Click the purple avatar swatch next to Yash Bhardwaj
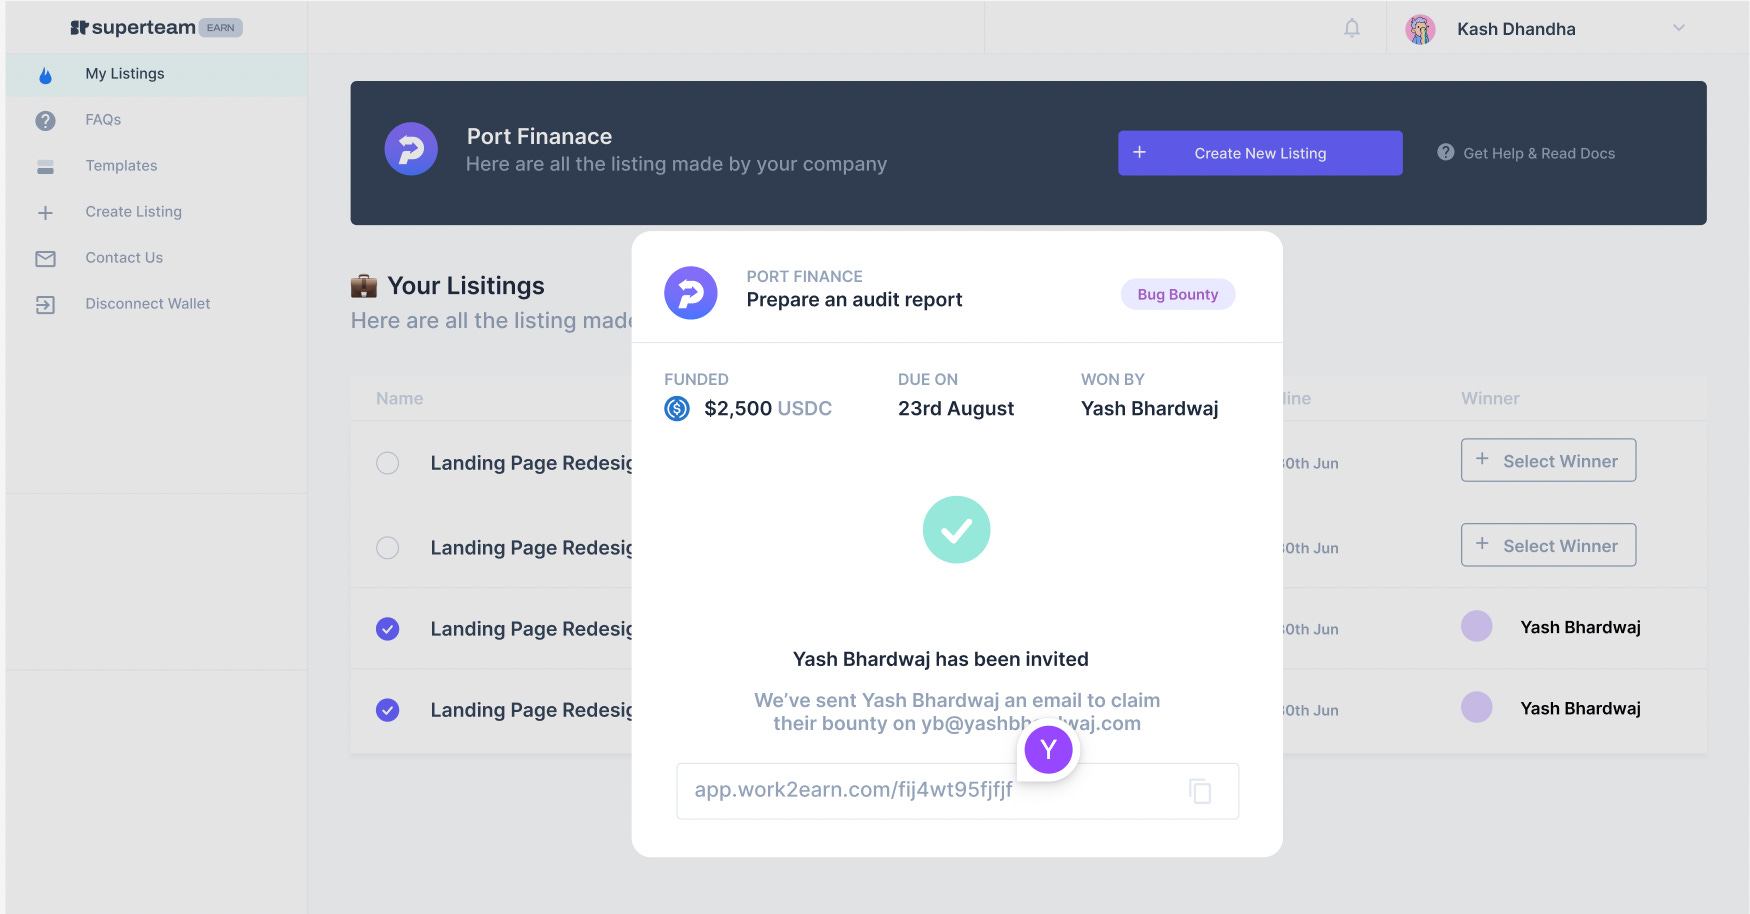This screenshot has width=1750, height=914. pos(1477,627)
